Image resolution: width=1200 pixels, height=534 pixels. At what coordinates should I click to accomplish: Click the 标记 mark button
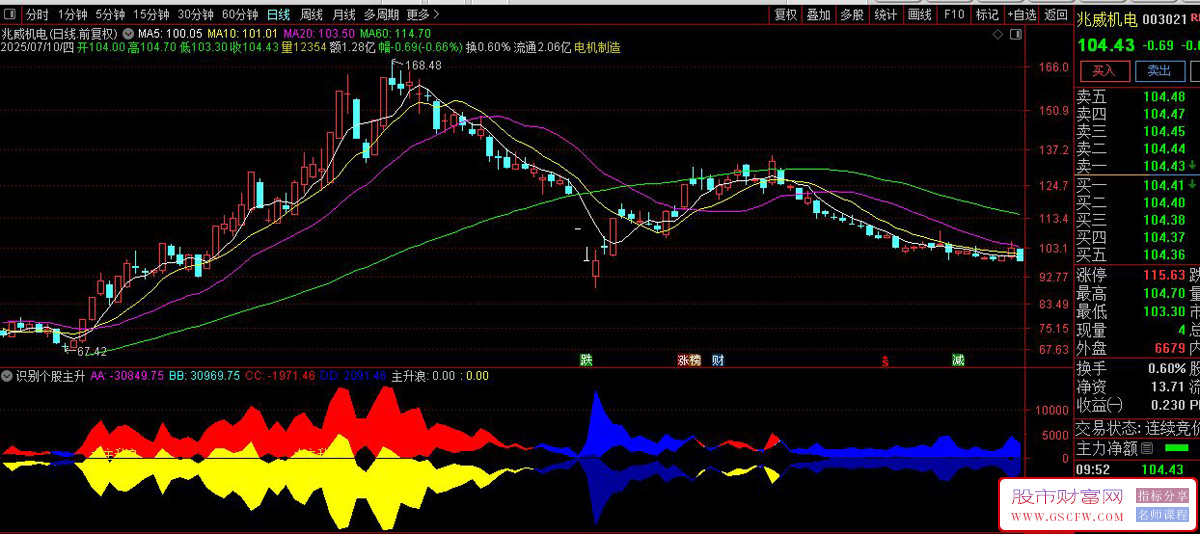(987, 15)
